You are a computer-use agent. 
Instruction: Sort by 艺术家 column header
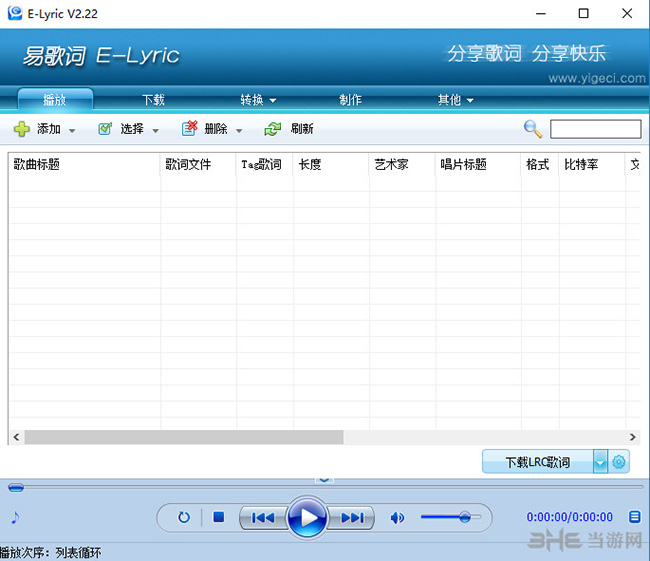click(402, 165)
